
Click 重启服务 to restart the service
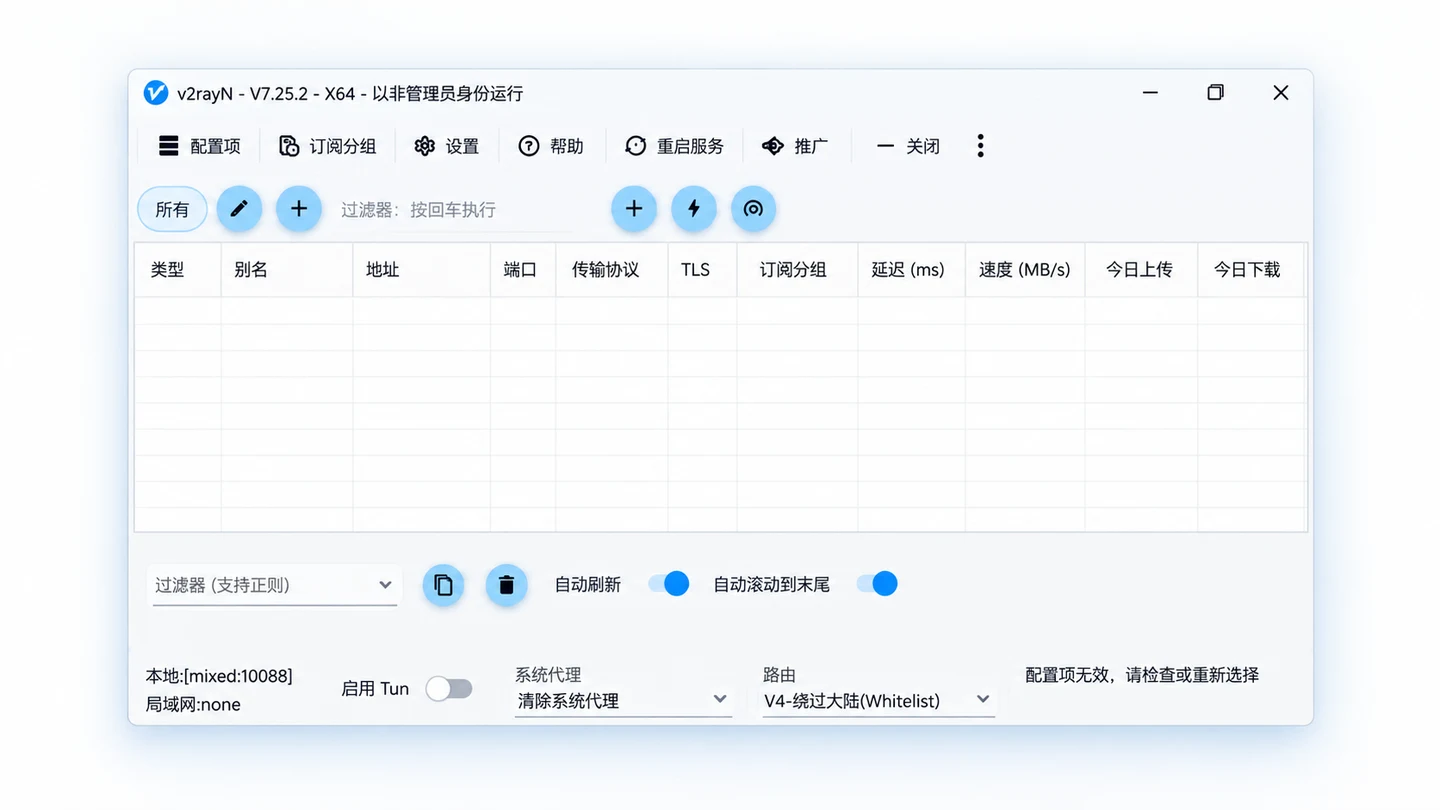(674, 146)
